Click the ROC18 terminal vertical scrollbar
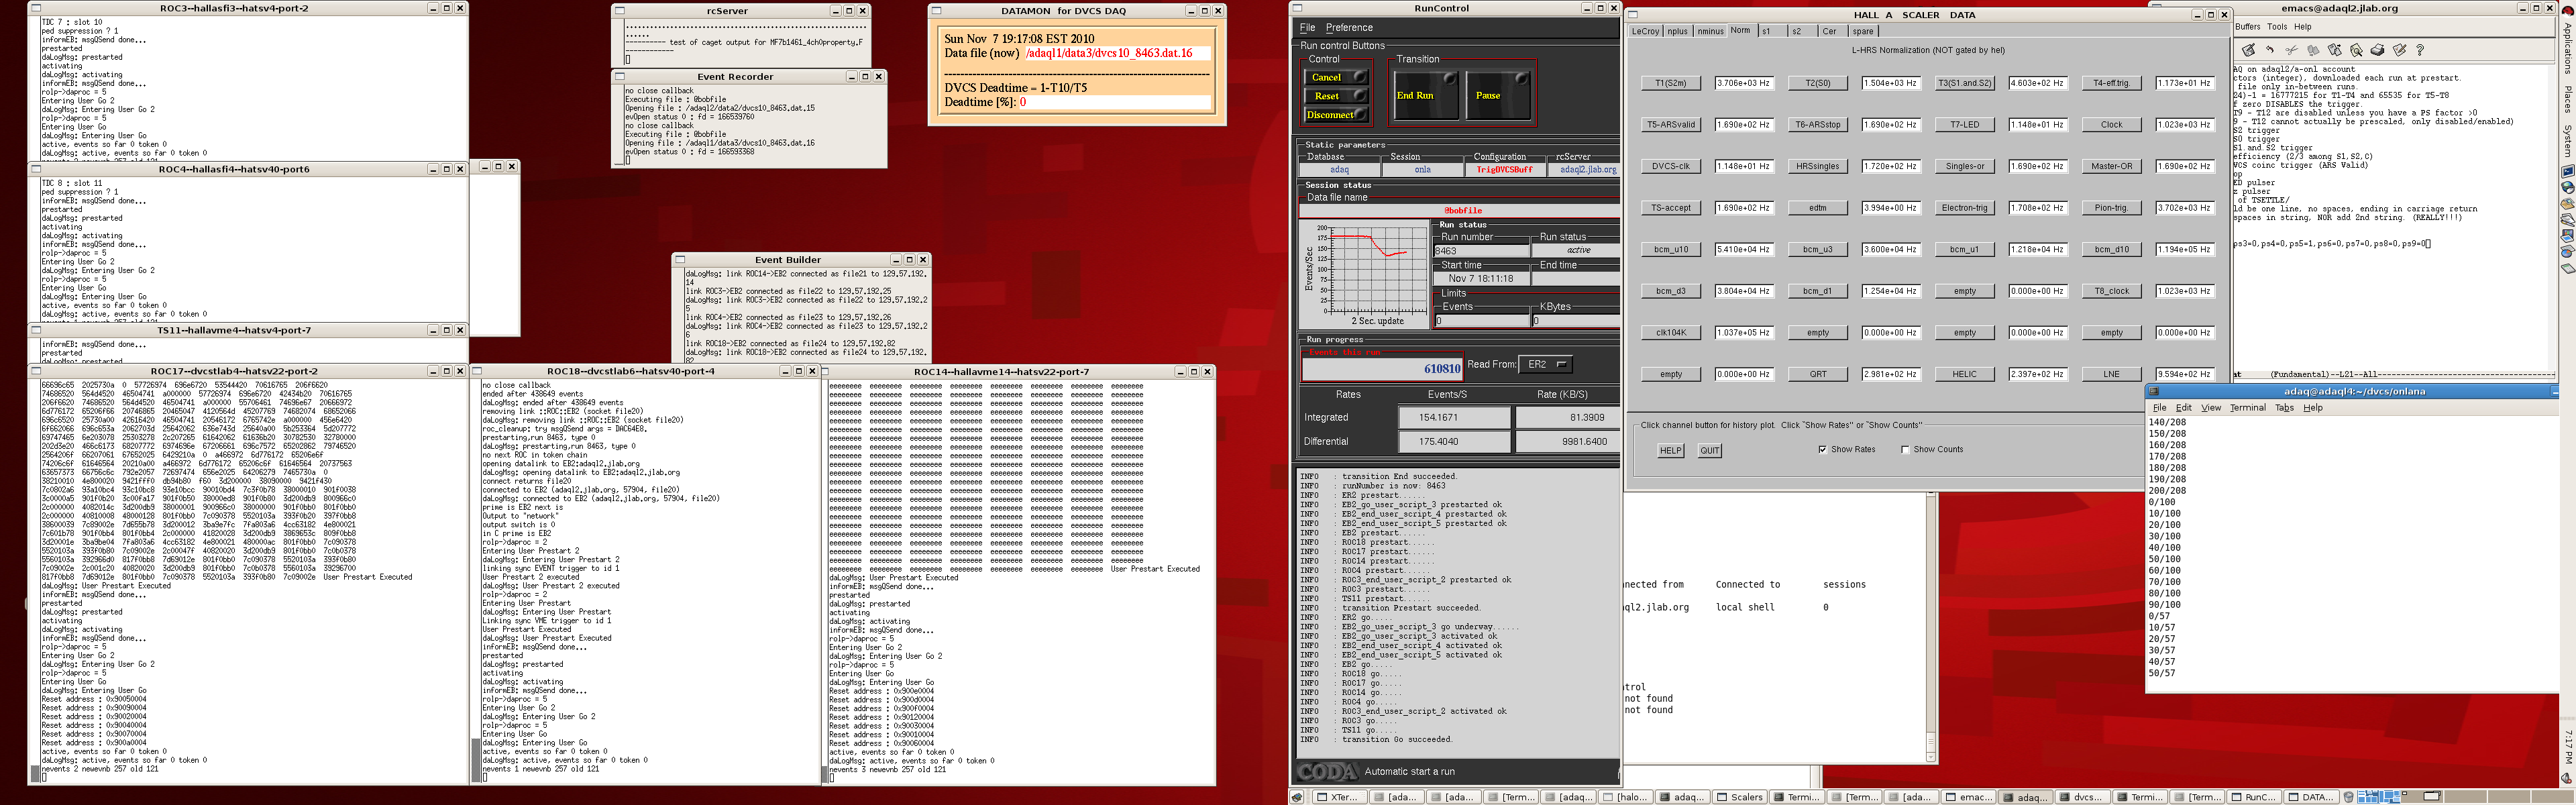This screenshot has height=805, width=2576. pyautogui.click(x=475, y=580)
